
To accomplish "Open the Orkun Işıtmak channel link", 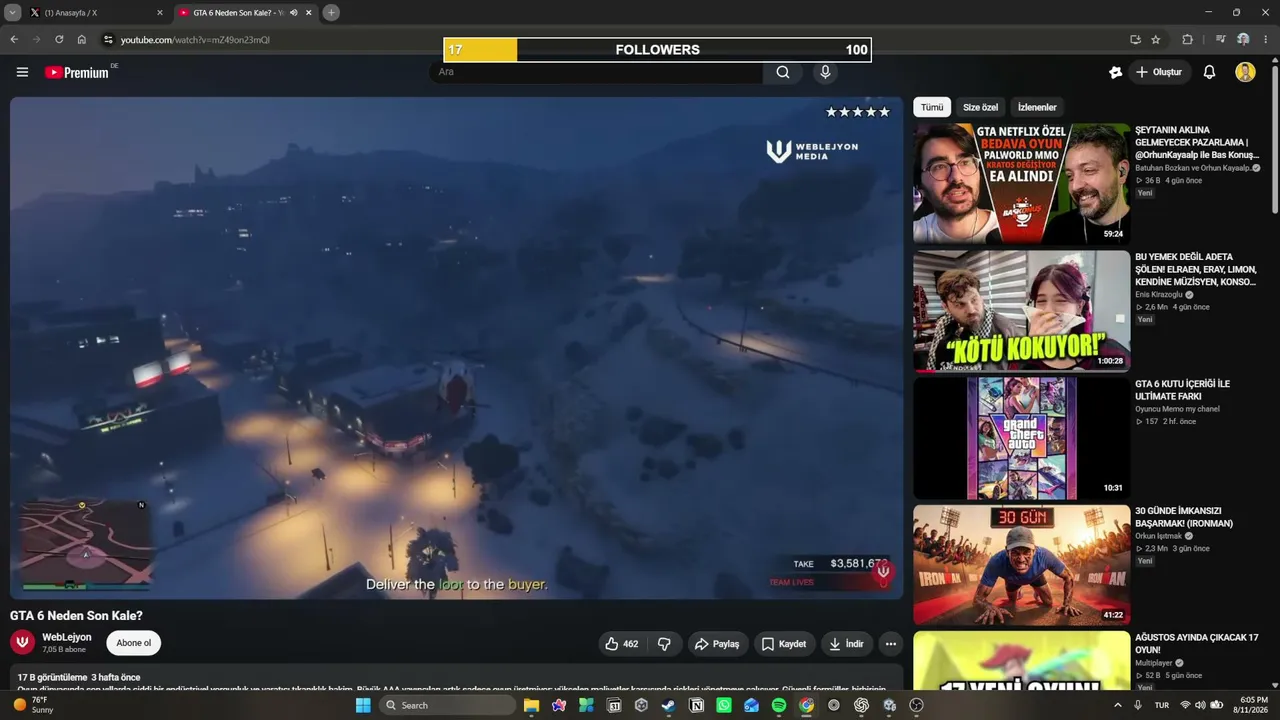I will pyautogui.click(x=1159, y=536).
